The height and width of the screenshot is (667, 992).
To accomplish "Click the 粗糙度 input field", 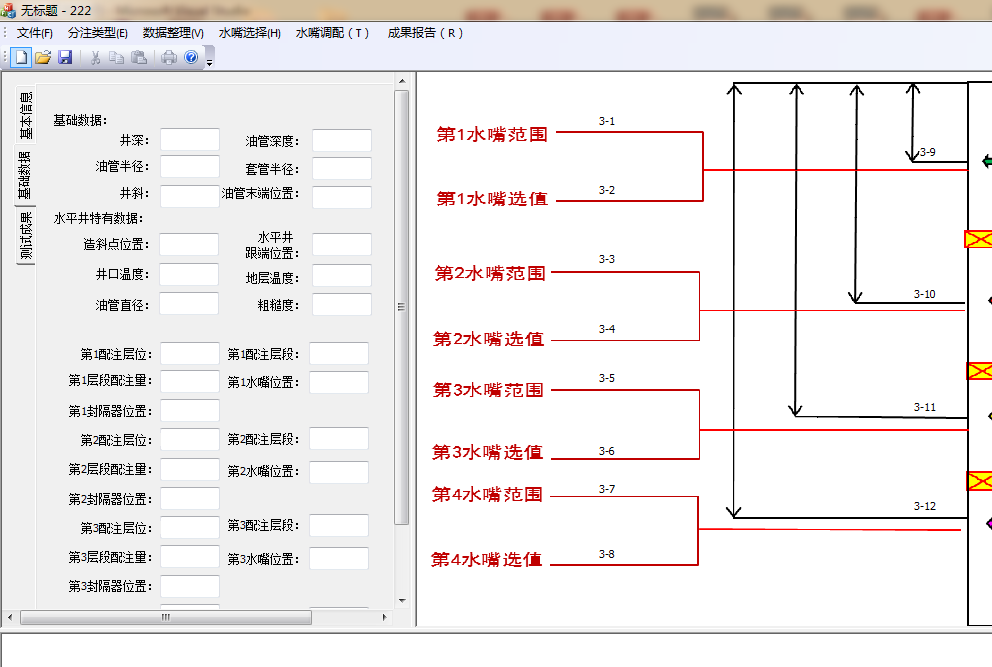I will point(342,304).
